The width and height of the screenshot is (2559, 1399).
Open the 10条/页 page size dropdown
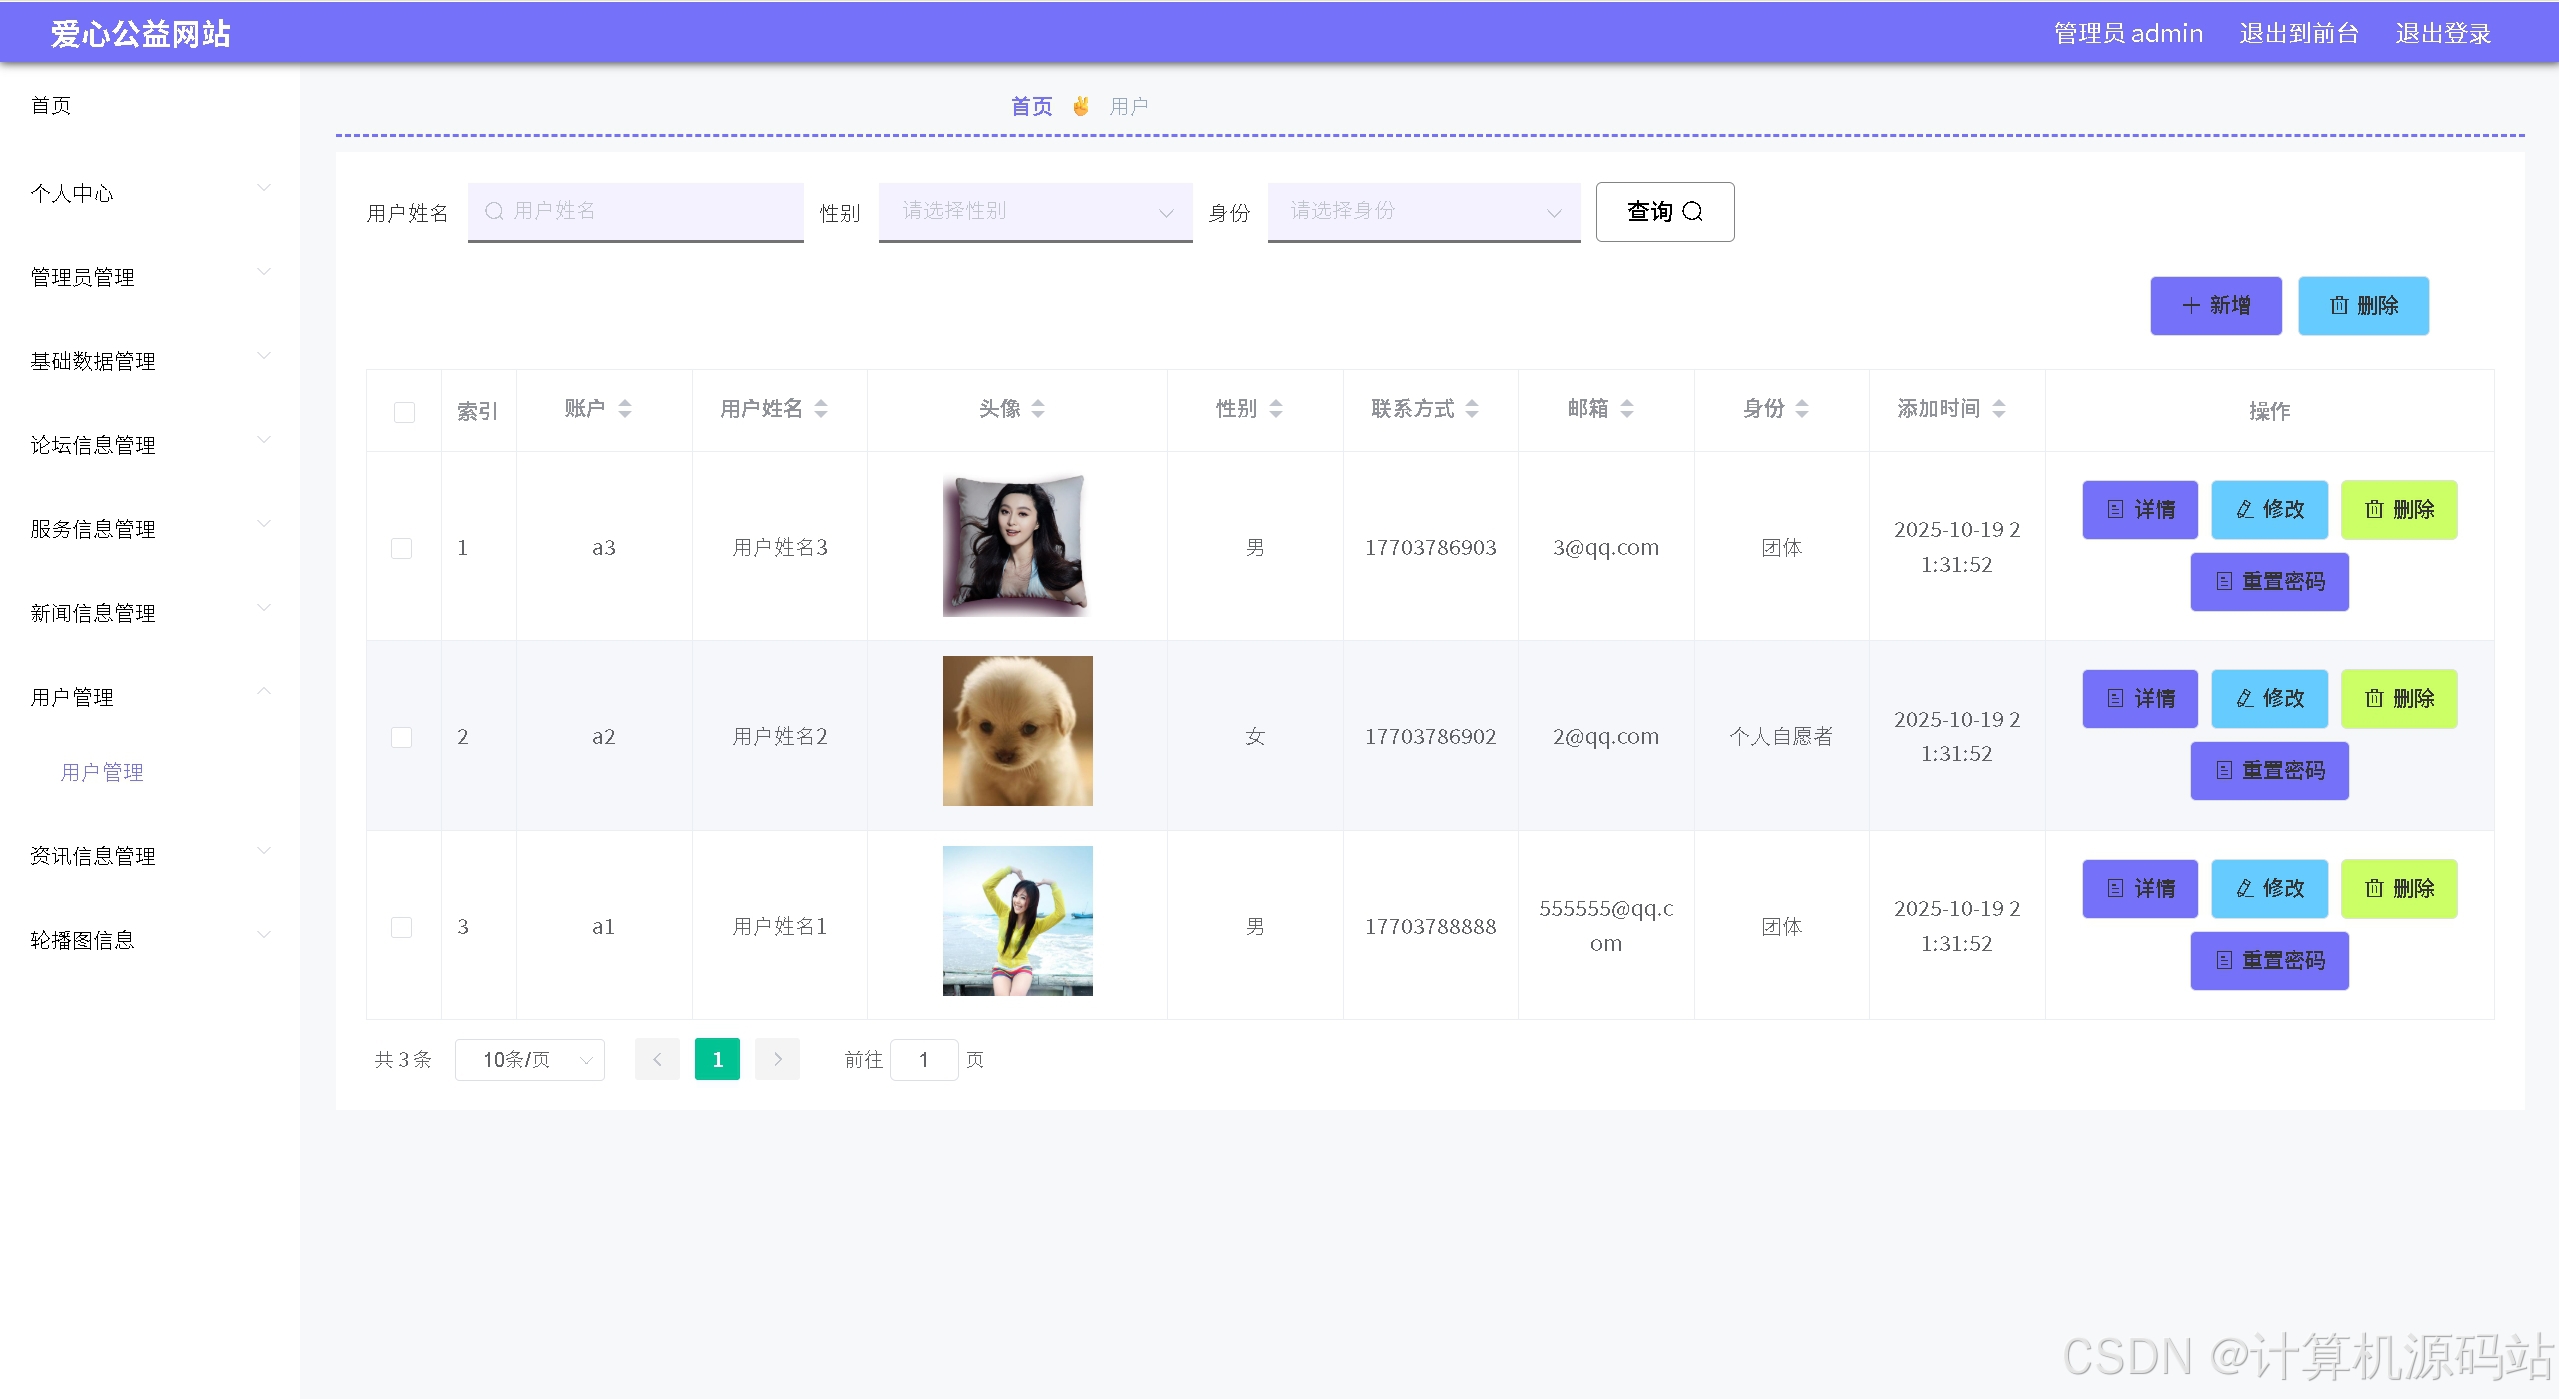pos(530,1059)
